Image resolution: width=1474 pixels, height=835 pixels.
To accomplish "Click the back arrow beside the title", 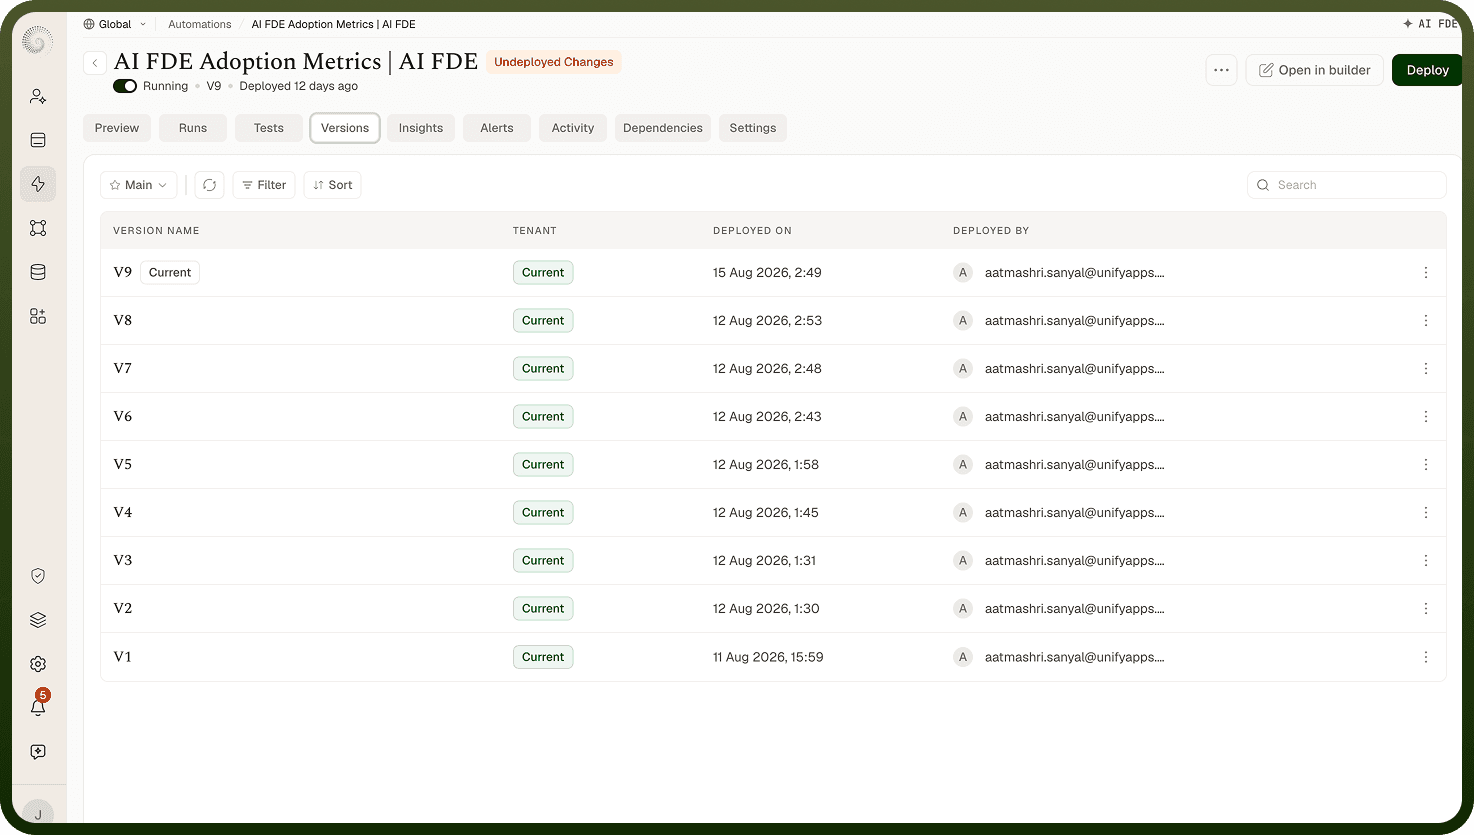I will click(95, 63).
